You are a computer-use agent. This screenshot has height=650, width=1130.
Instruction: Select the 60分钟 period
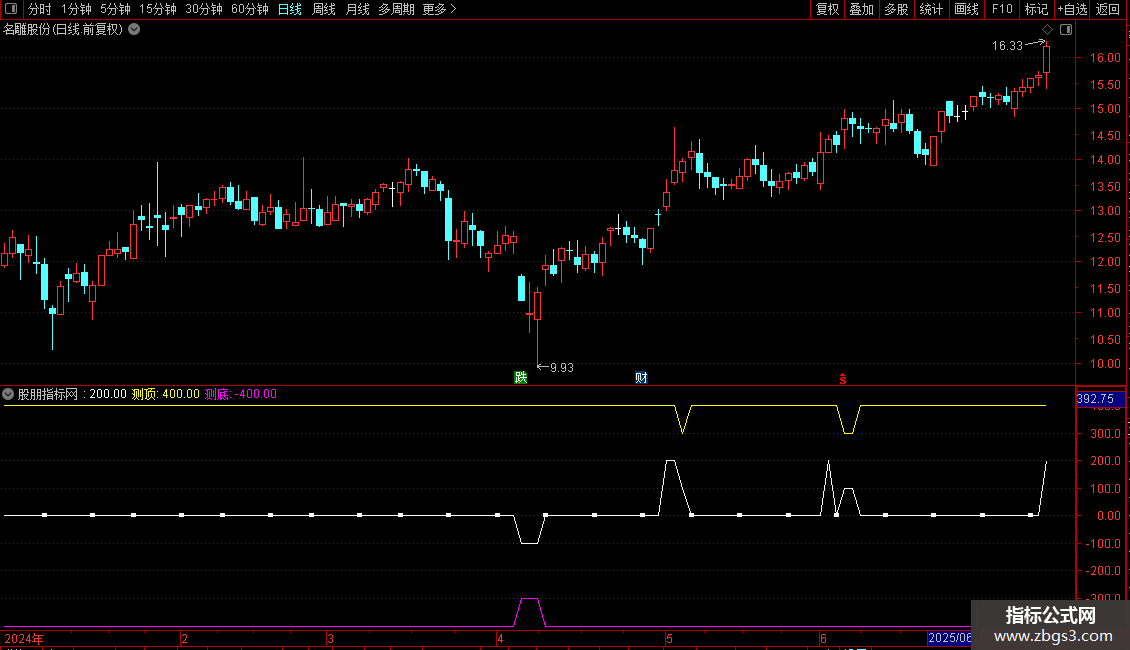pos(250,9)
